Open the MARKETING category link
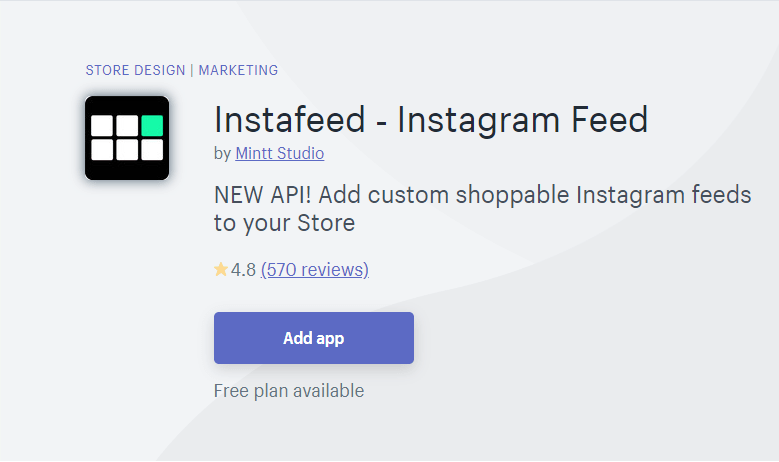Viewport: 779px width, 462px height. 238,70
